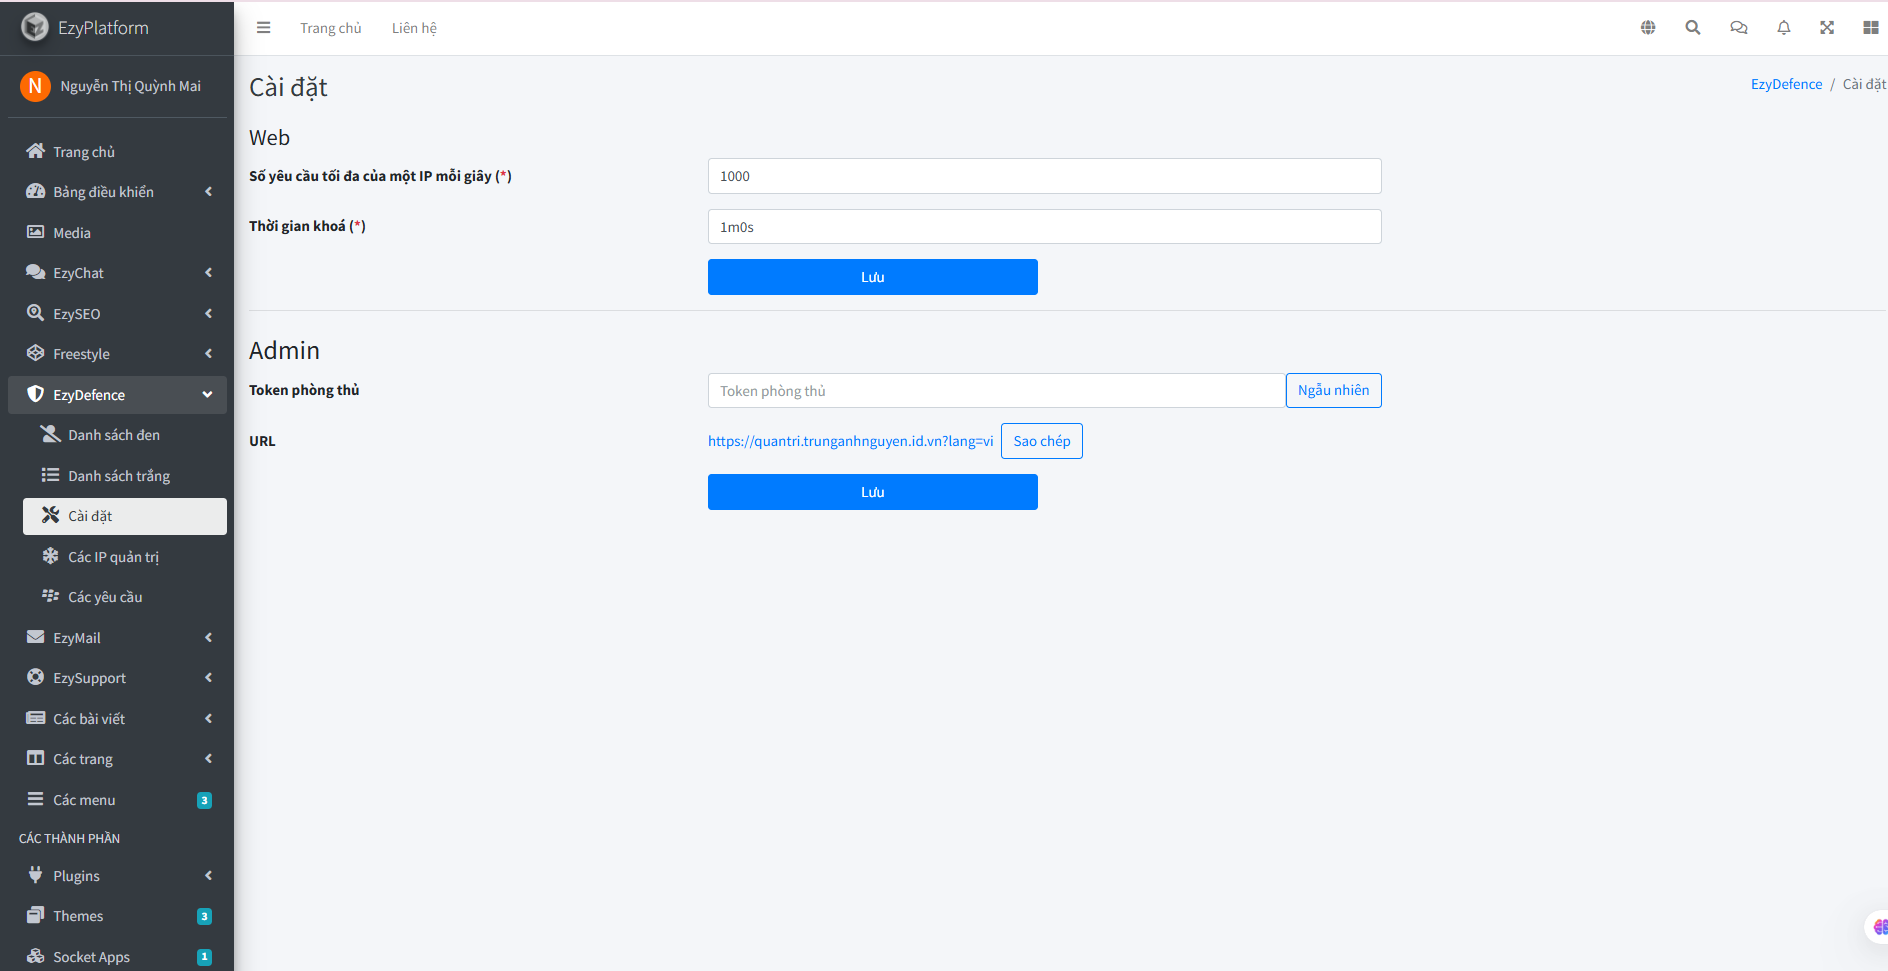Select 'Các IP quản trị' in sidebar
The image size is (1888, 971).
coord(113,556)
